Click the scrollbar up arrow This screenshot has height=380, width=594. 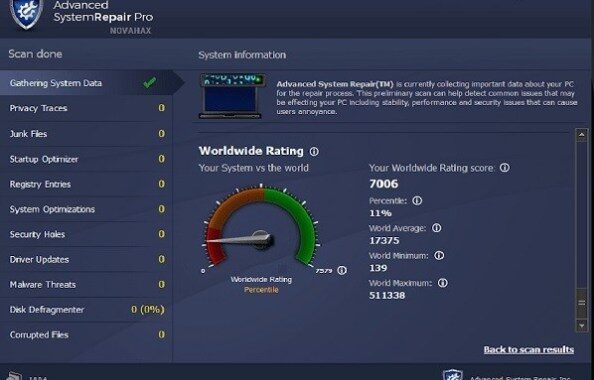(581, 135)
